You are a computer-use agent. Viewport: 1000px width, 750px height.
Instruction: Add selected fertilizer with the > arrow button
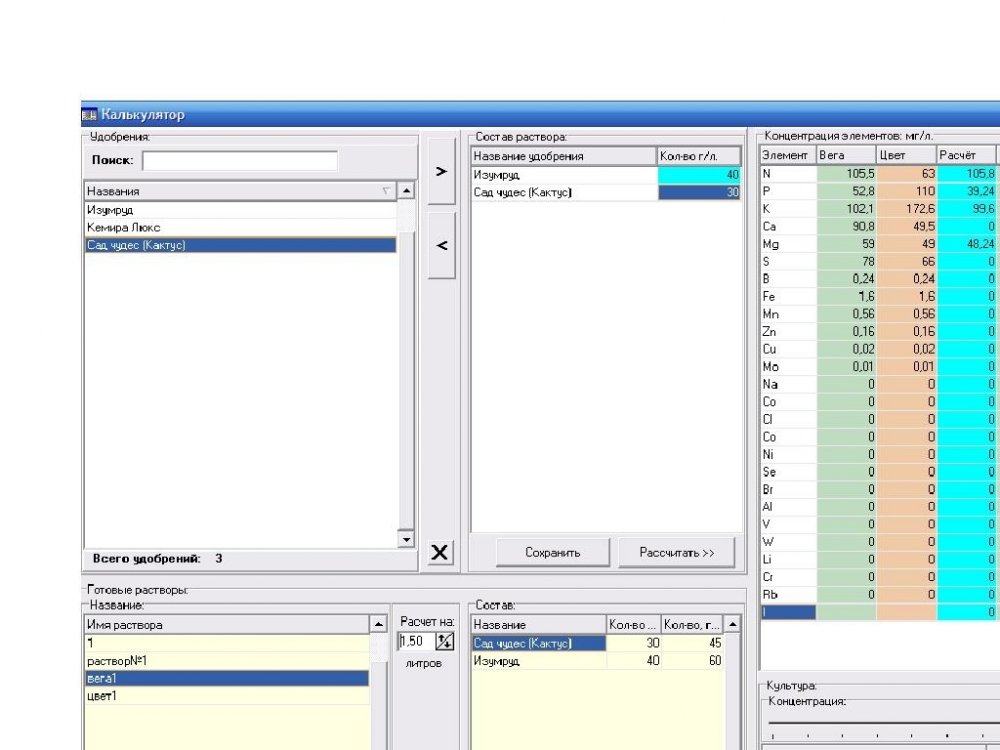click(441, 172)
